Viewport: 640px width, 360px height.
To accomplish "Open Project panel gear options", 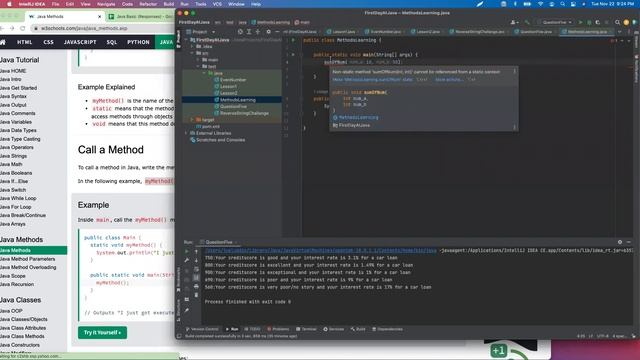I will (x=268, y=31).
